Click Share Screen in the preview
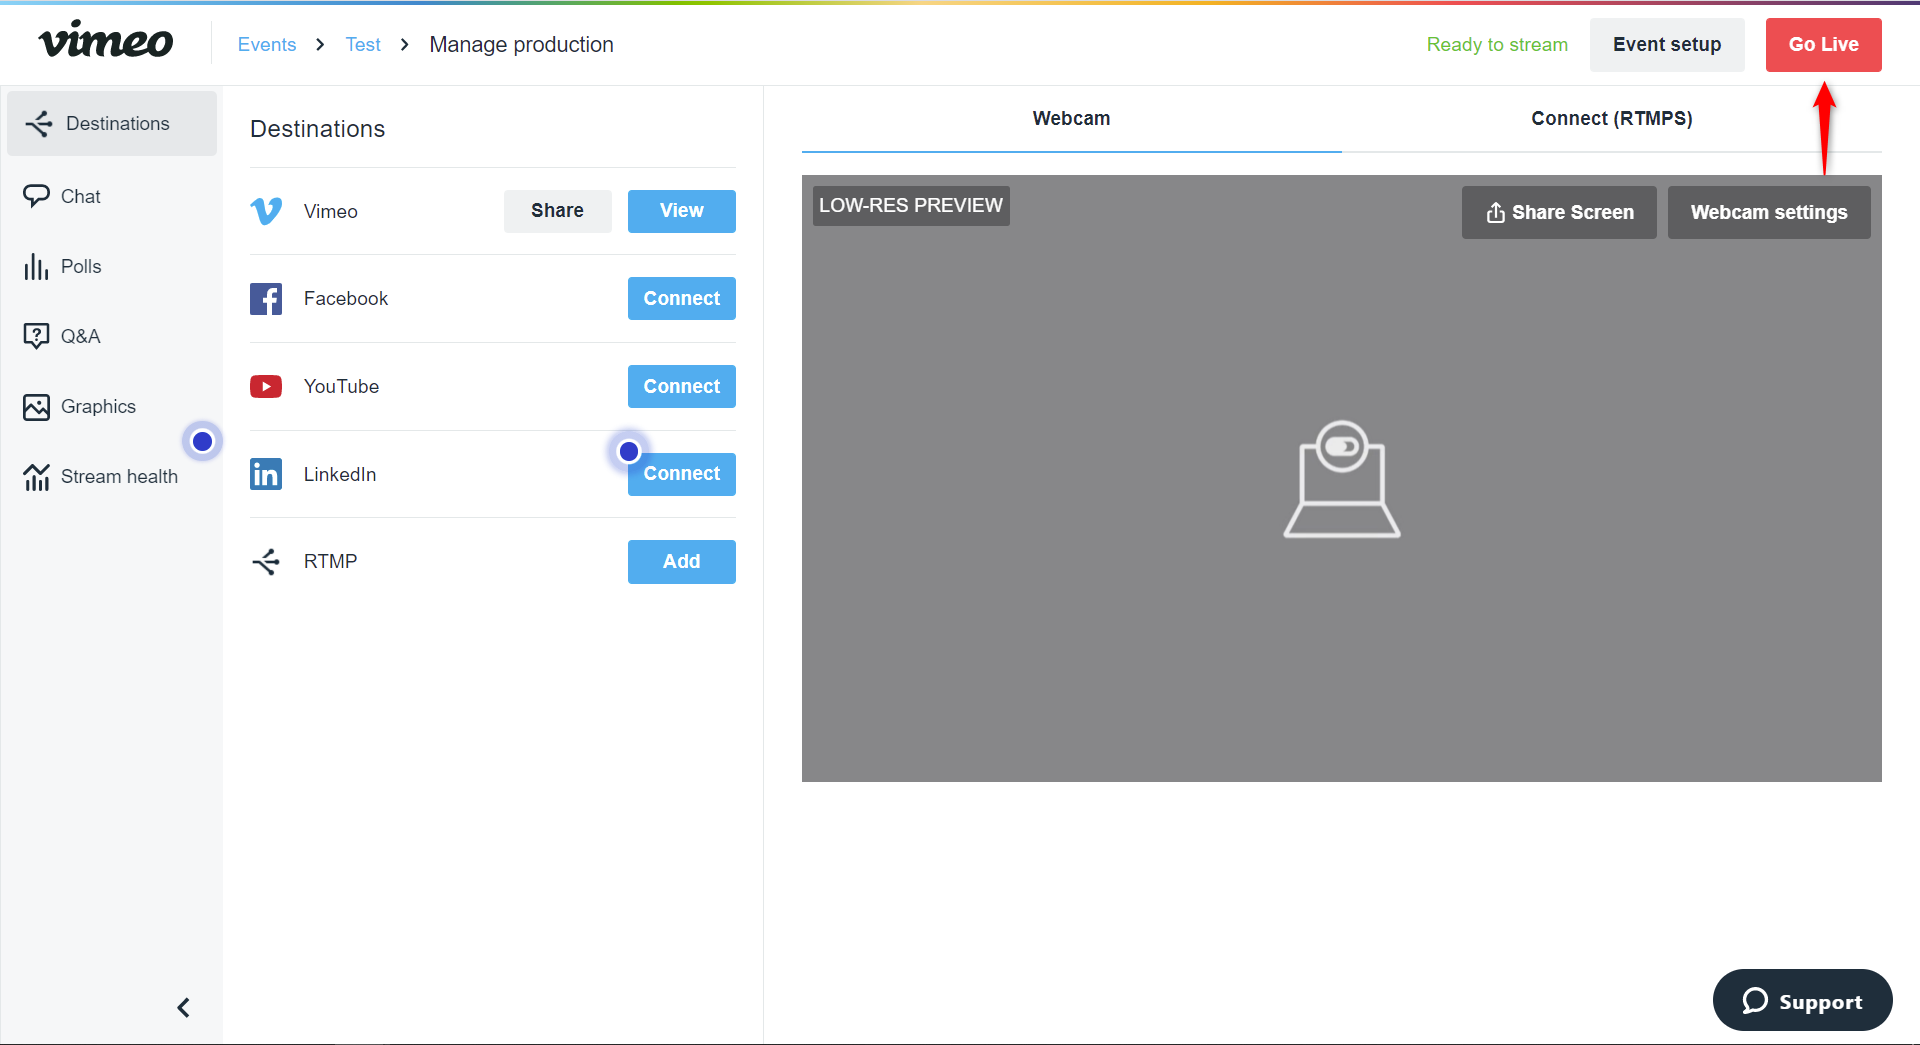 (x=1559, y=212)
